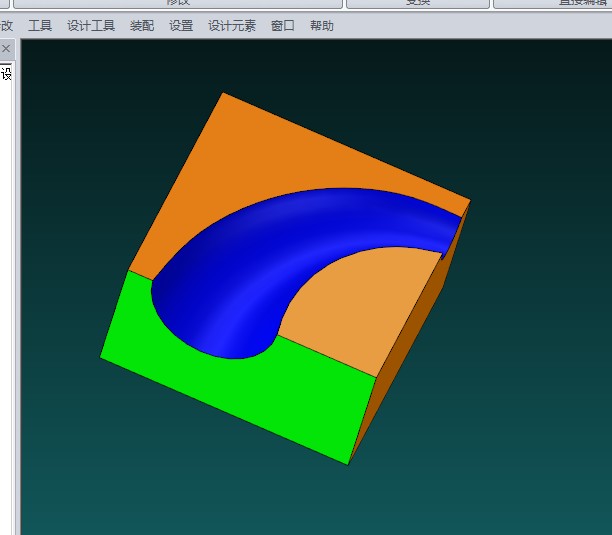Click the 修改 ribbon group label

(178, 3)
